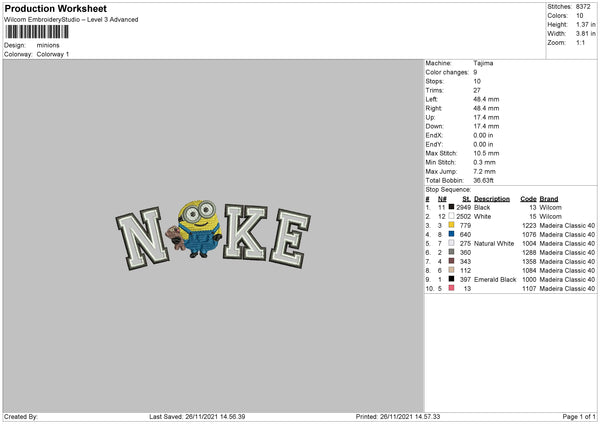
Task: Click the 'Natural White' description
Action: pyautogui.click(x=494, y=243)
